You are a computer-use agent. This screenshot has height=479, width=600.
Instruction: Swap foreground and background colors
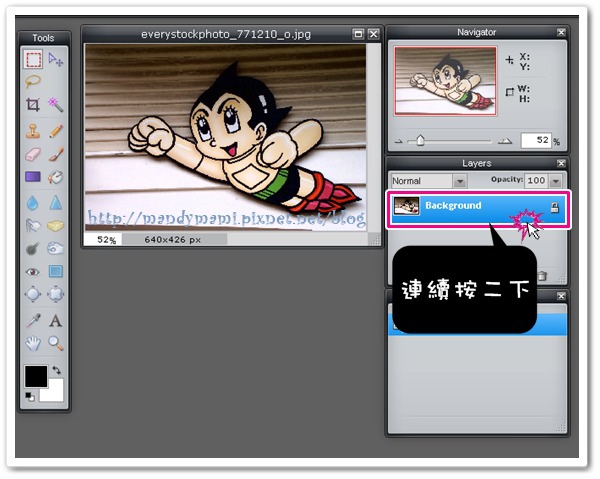(x=57, y=370)
